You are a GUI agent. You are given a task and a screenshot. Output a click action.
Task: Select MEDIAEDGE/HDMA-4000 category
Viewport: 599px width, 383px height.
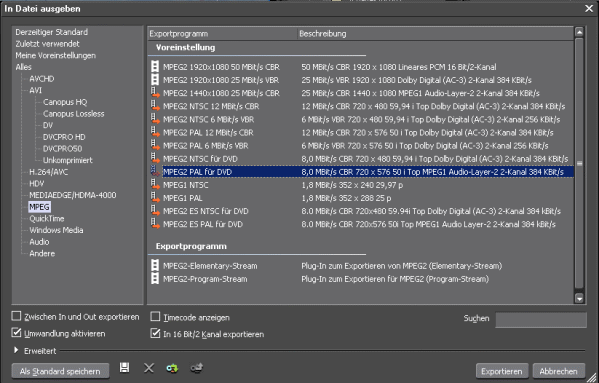click(73, 195)
